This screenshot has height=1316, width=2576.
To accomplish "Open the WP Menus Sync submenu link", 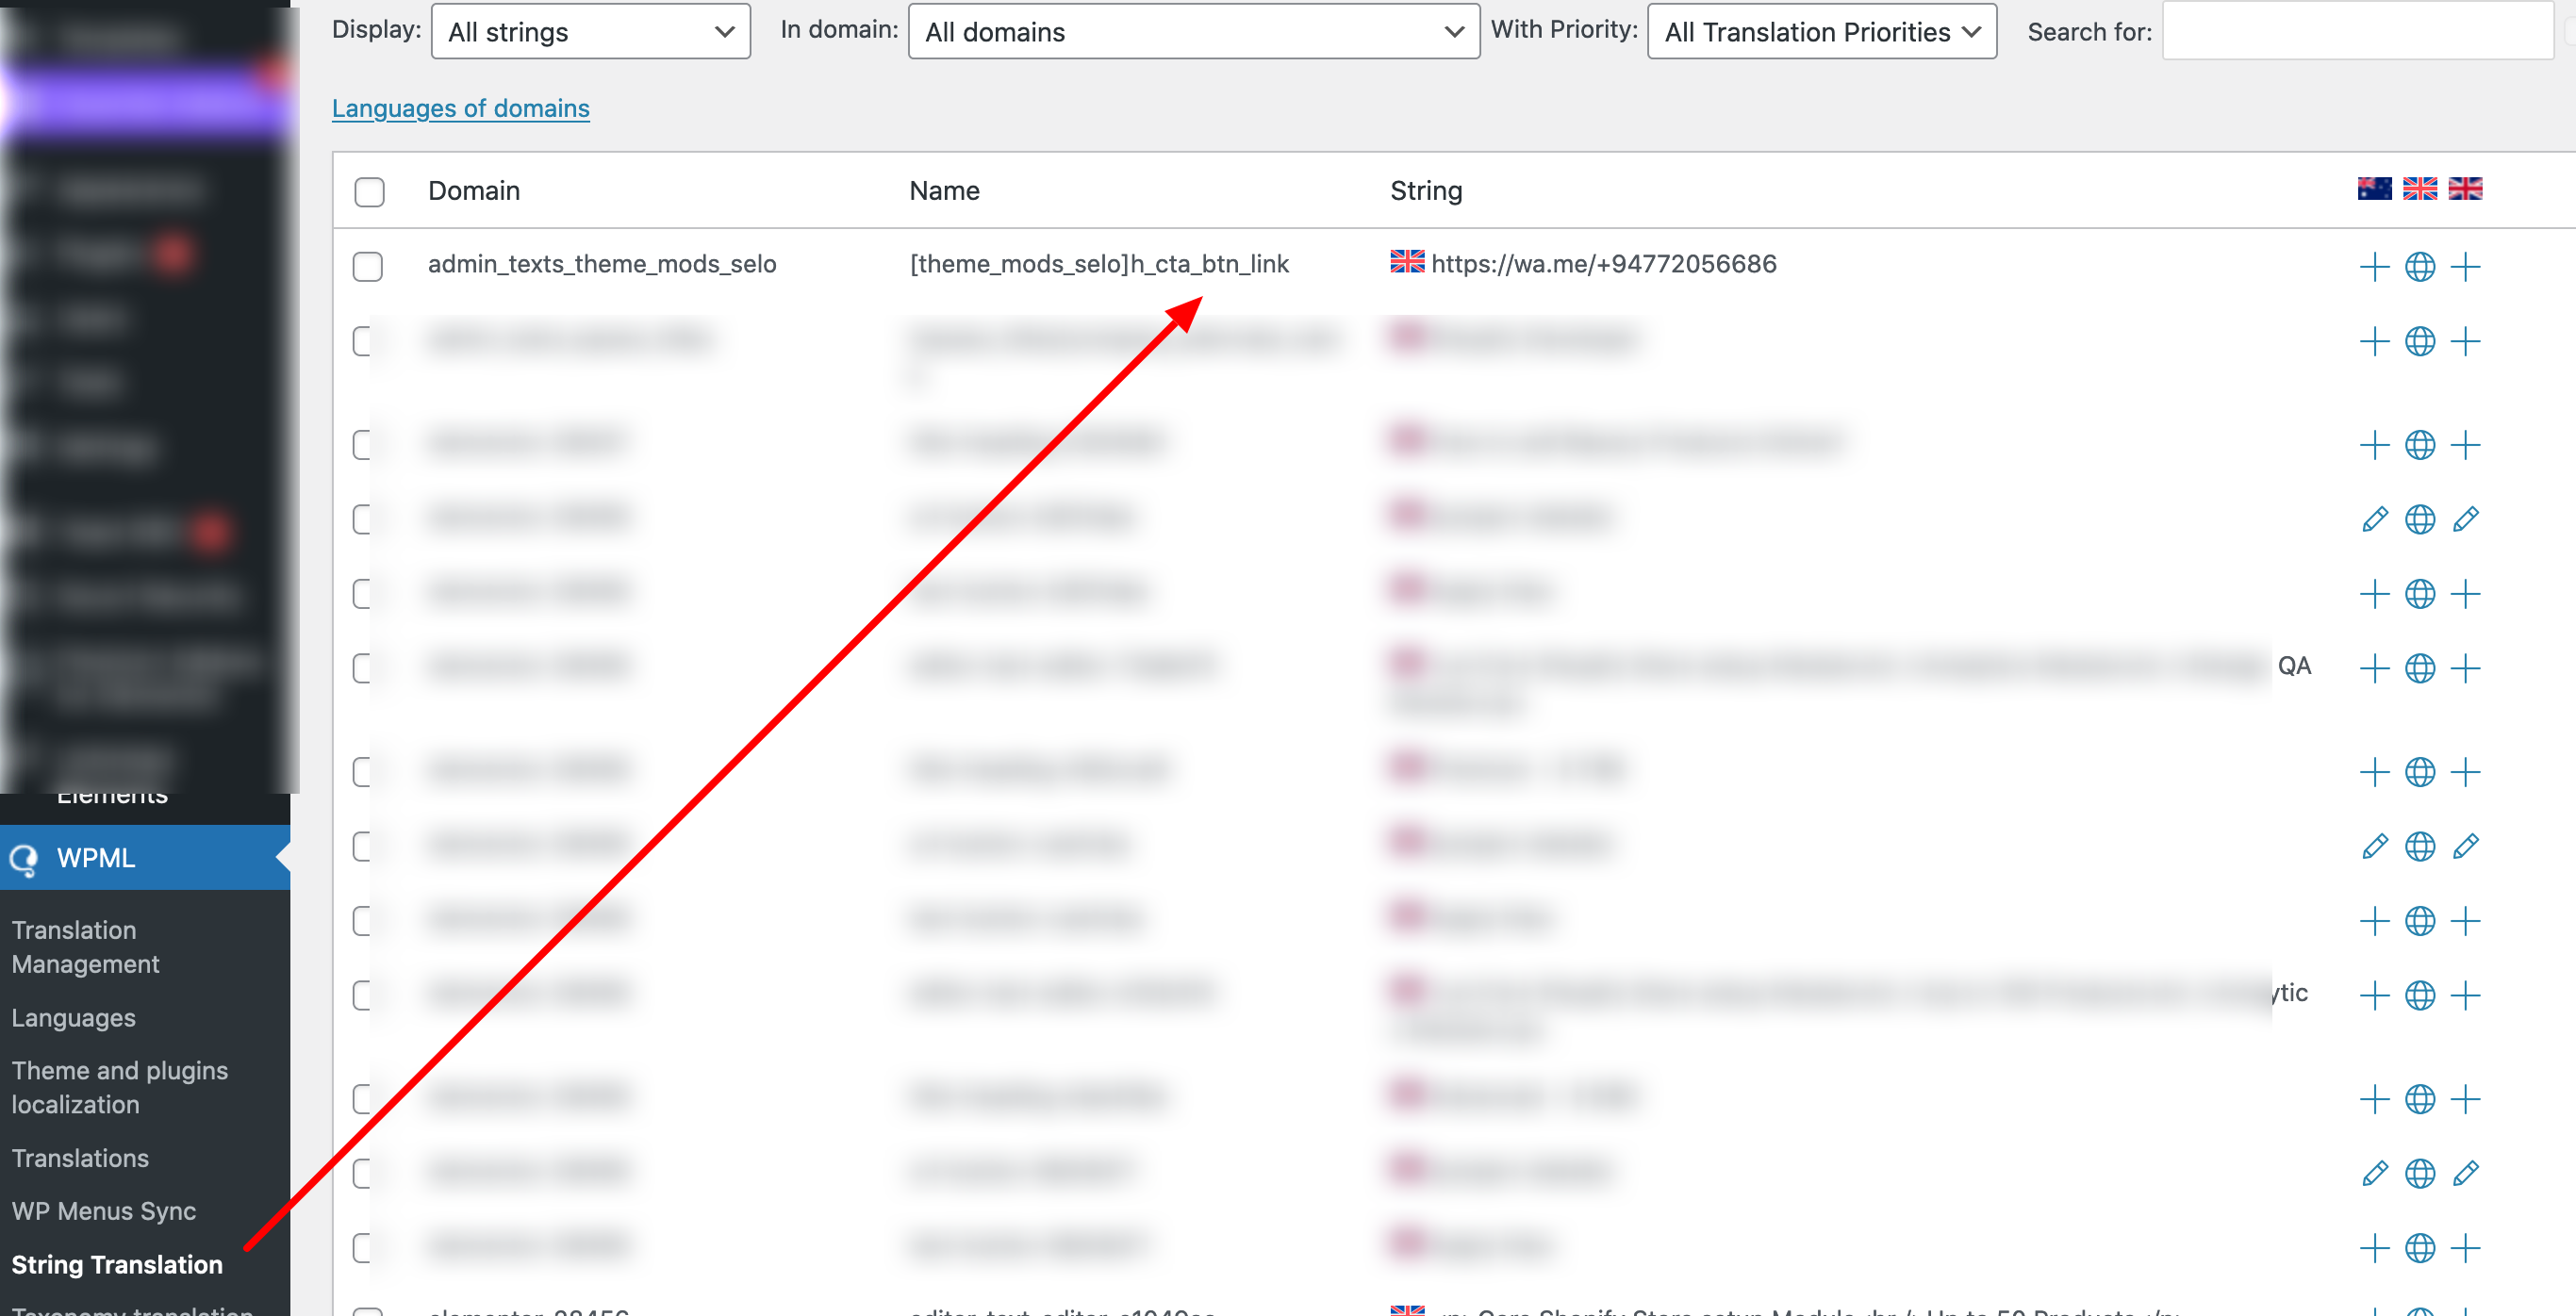I will 104,1211.
